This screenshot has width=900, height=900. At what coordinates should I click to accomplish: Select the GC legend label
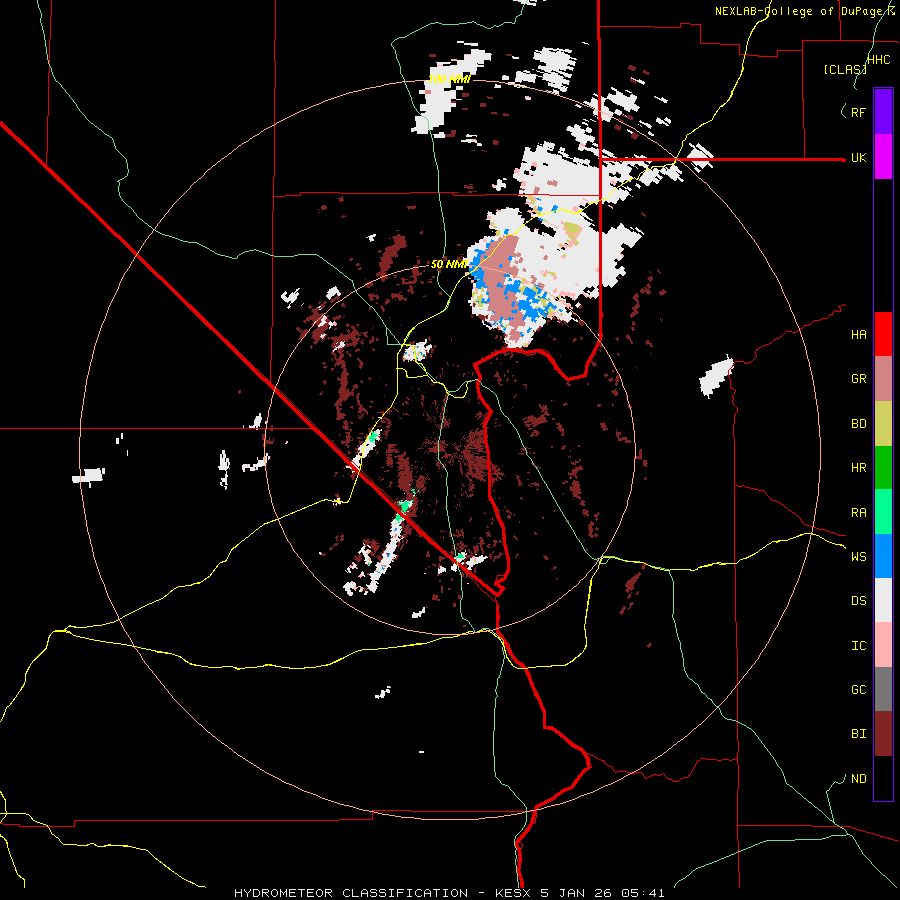pos(858,690)
